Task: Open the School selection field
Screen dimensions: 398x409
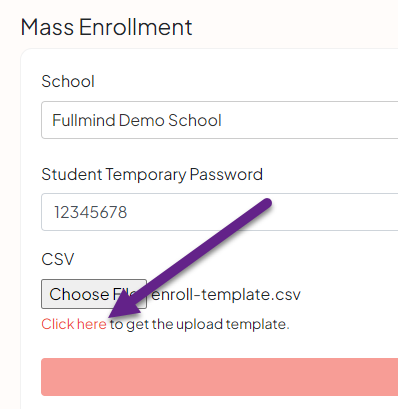Action: (220, 120)
